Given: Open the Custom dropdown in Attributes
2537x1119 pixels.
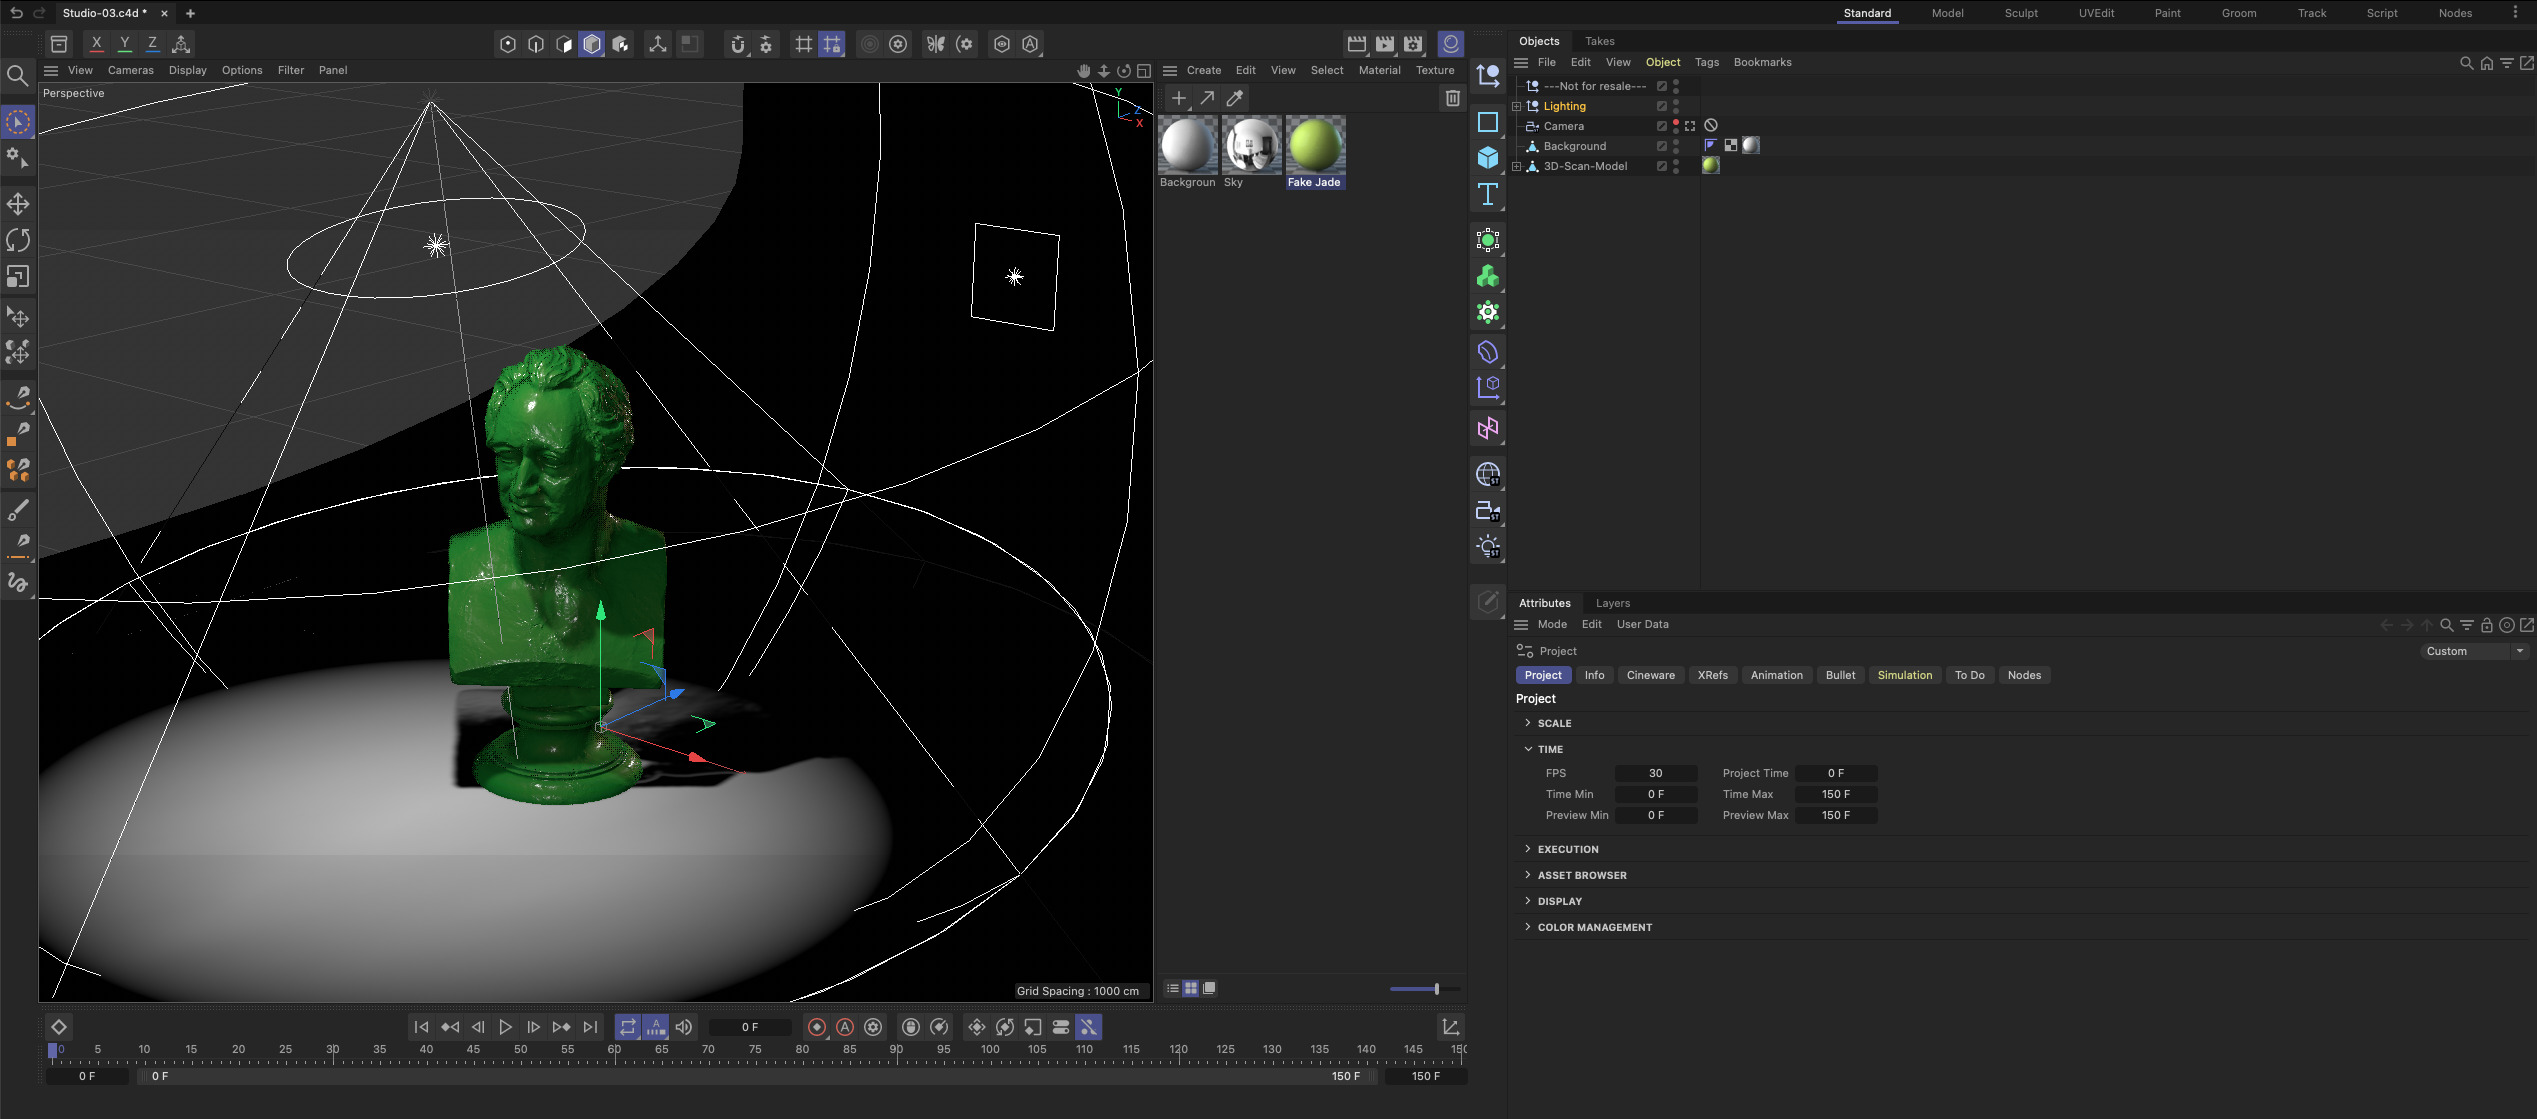Looking at the screenshot, I should (x=2475, y=651).
